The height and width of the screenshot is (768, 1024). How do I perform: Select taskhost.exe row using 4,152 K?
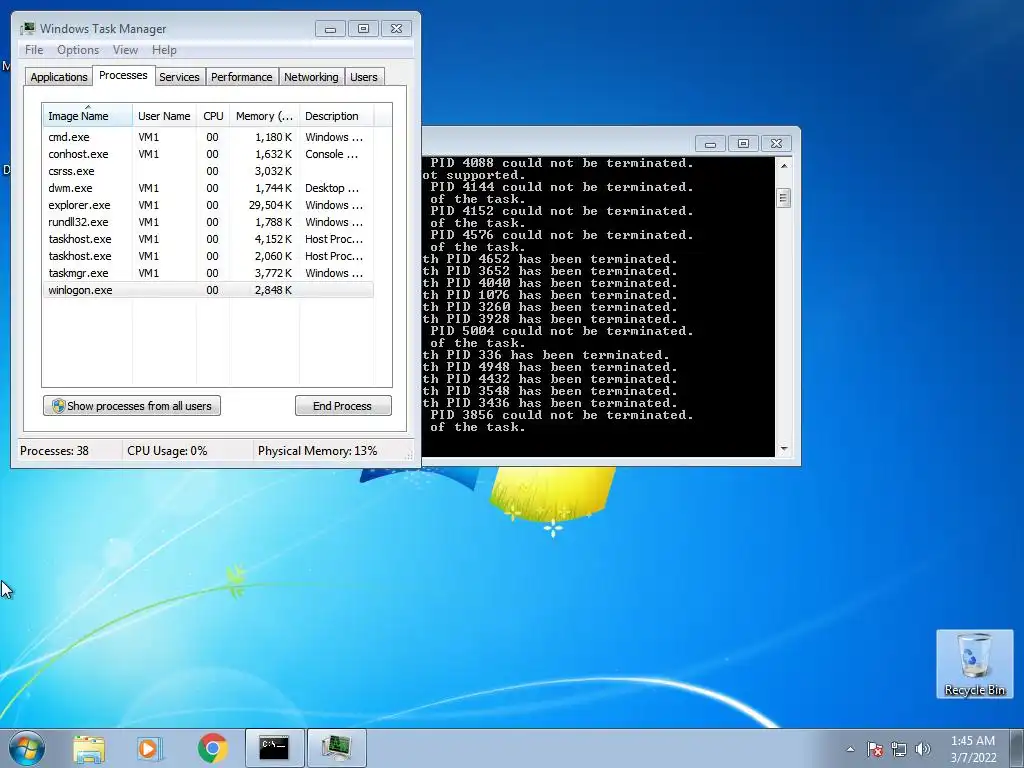[208, 239]
